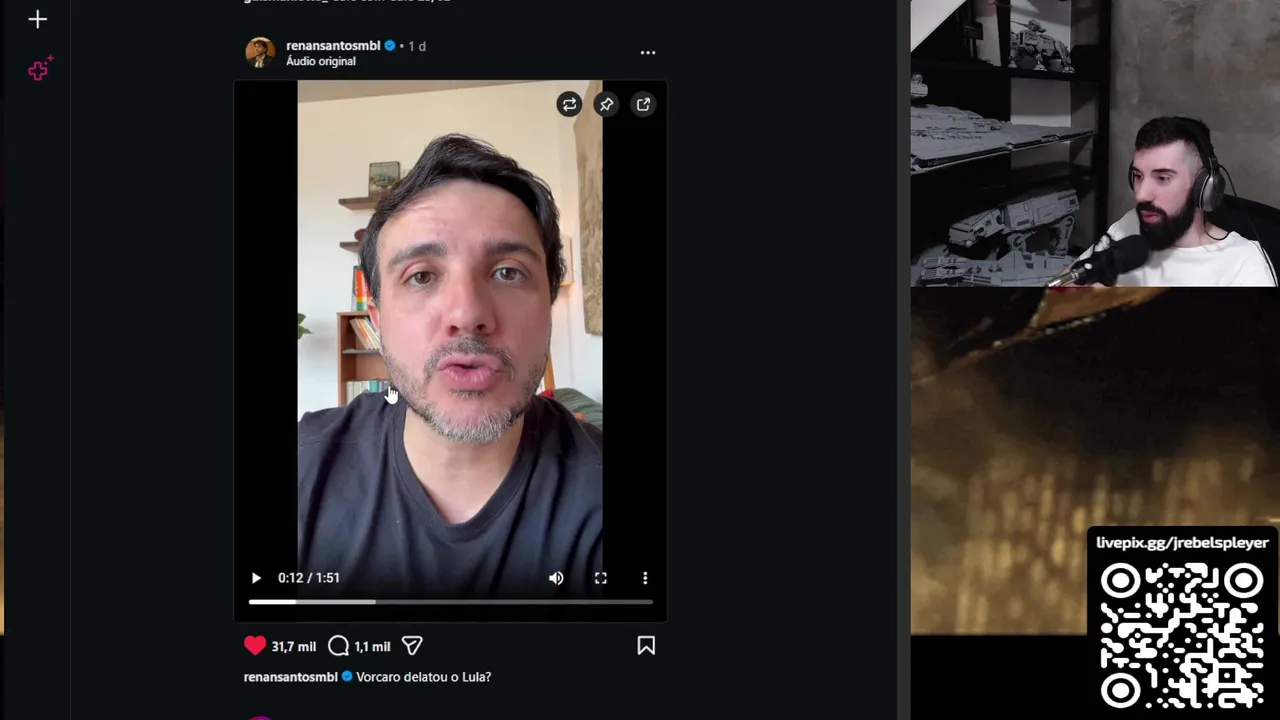Open the post's three-dot options menu
Screen dimensions: 1280x720
(648, 52)
